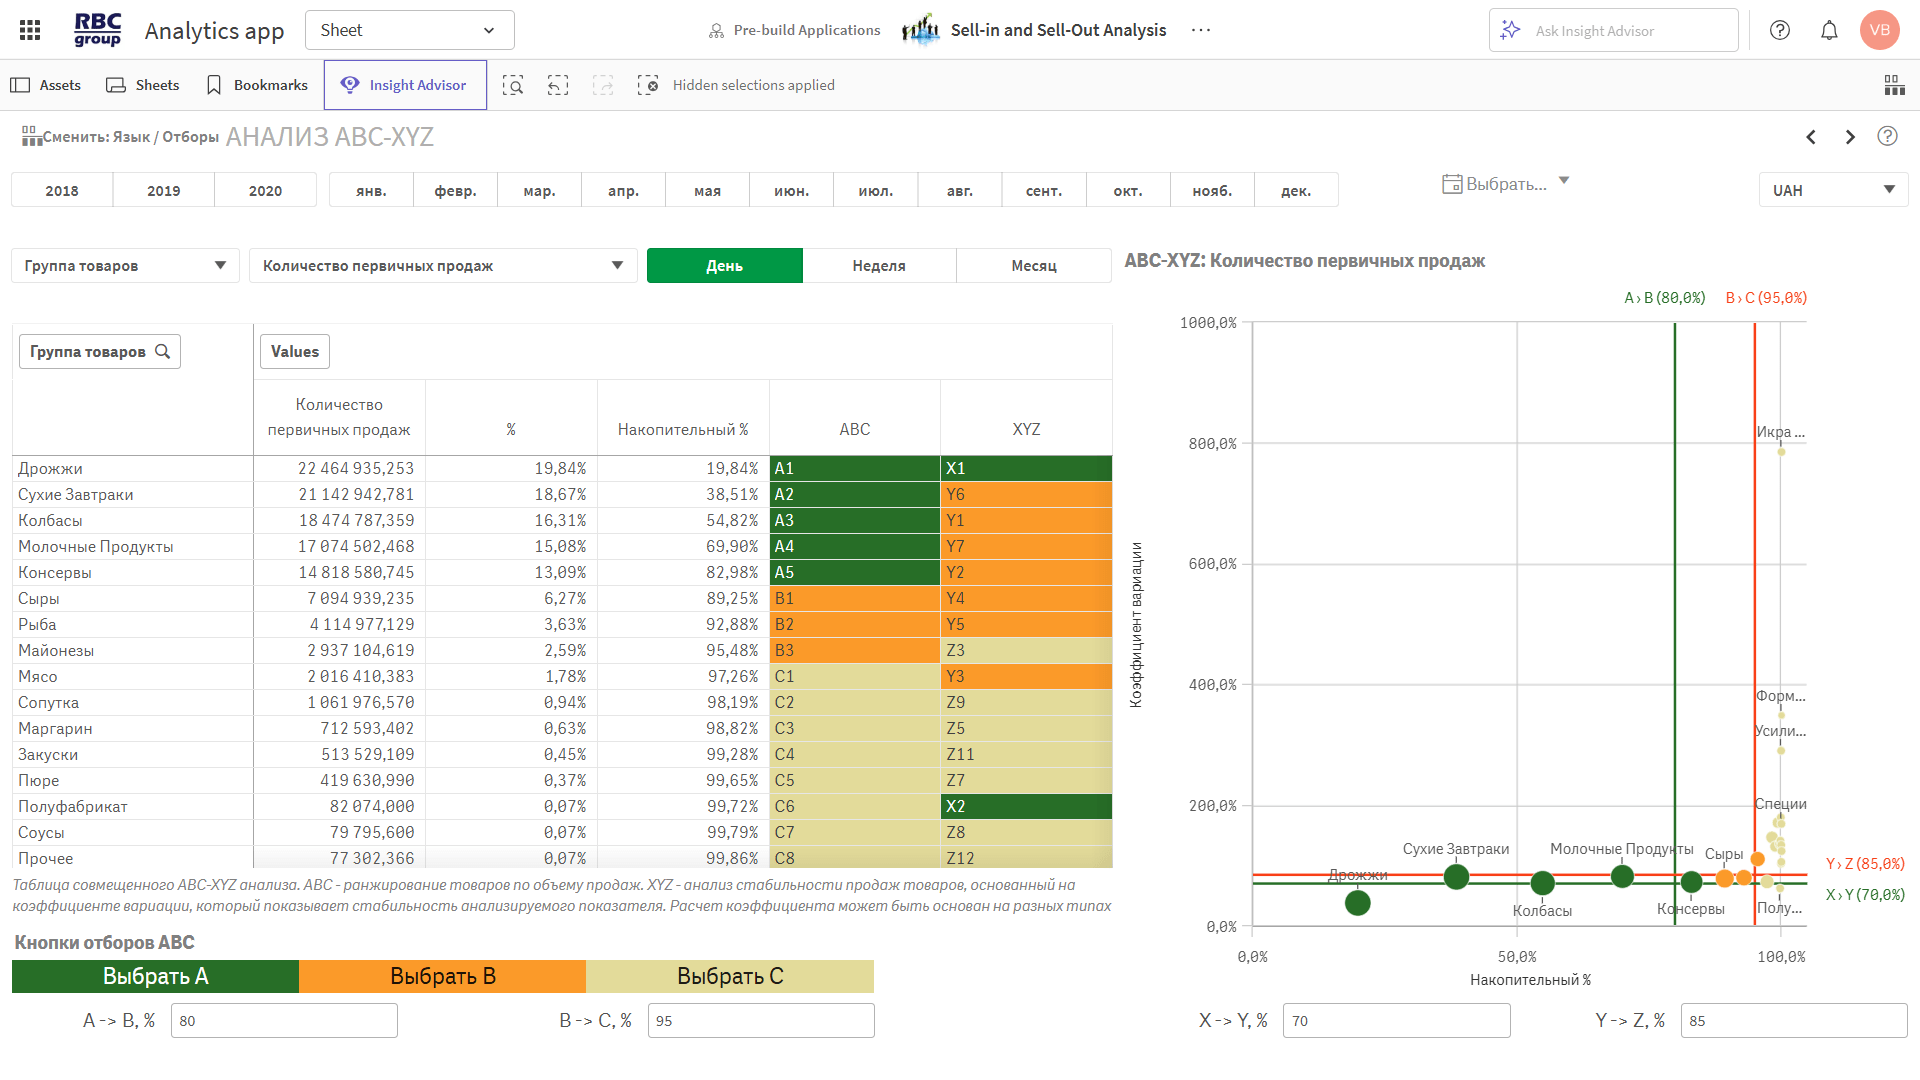The height and width of the screenshot is (1080, 1920).
Task: Click the orange Выбрать B button
Action: click(x=442, y=976)
